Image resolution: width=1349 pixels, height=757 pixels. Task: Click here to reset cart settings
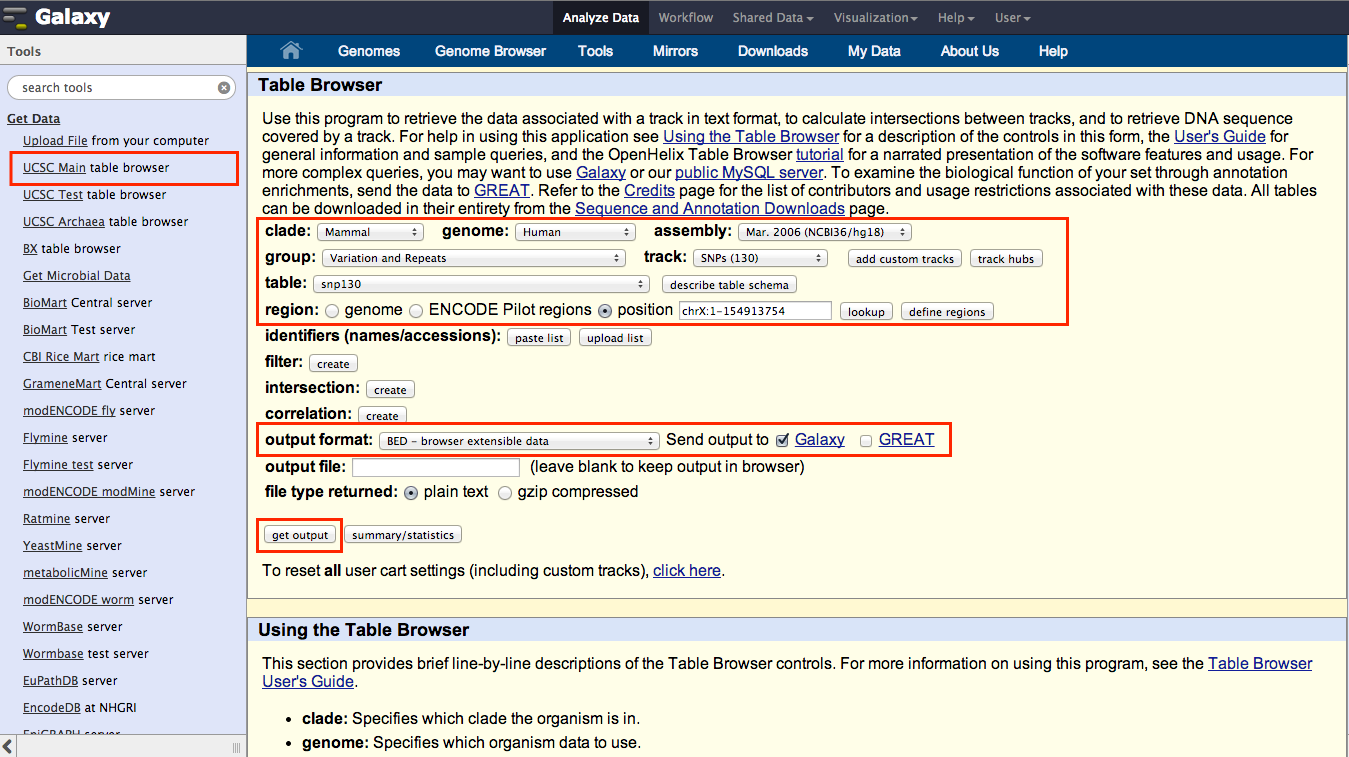tap(687, 571)
